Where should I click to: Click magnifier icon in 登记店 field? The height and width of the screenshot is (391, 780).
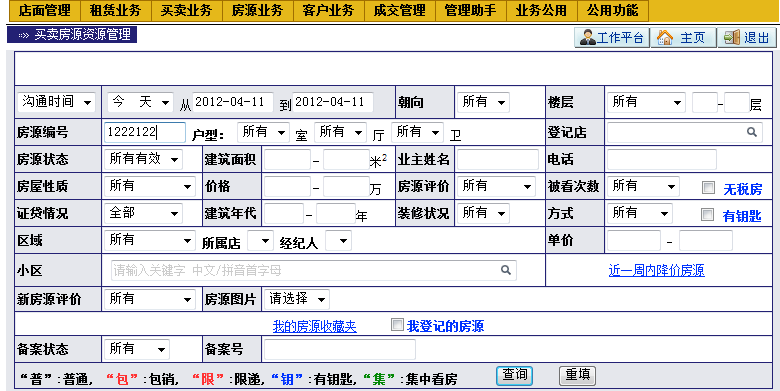752,132
